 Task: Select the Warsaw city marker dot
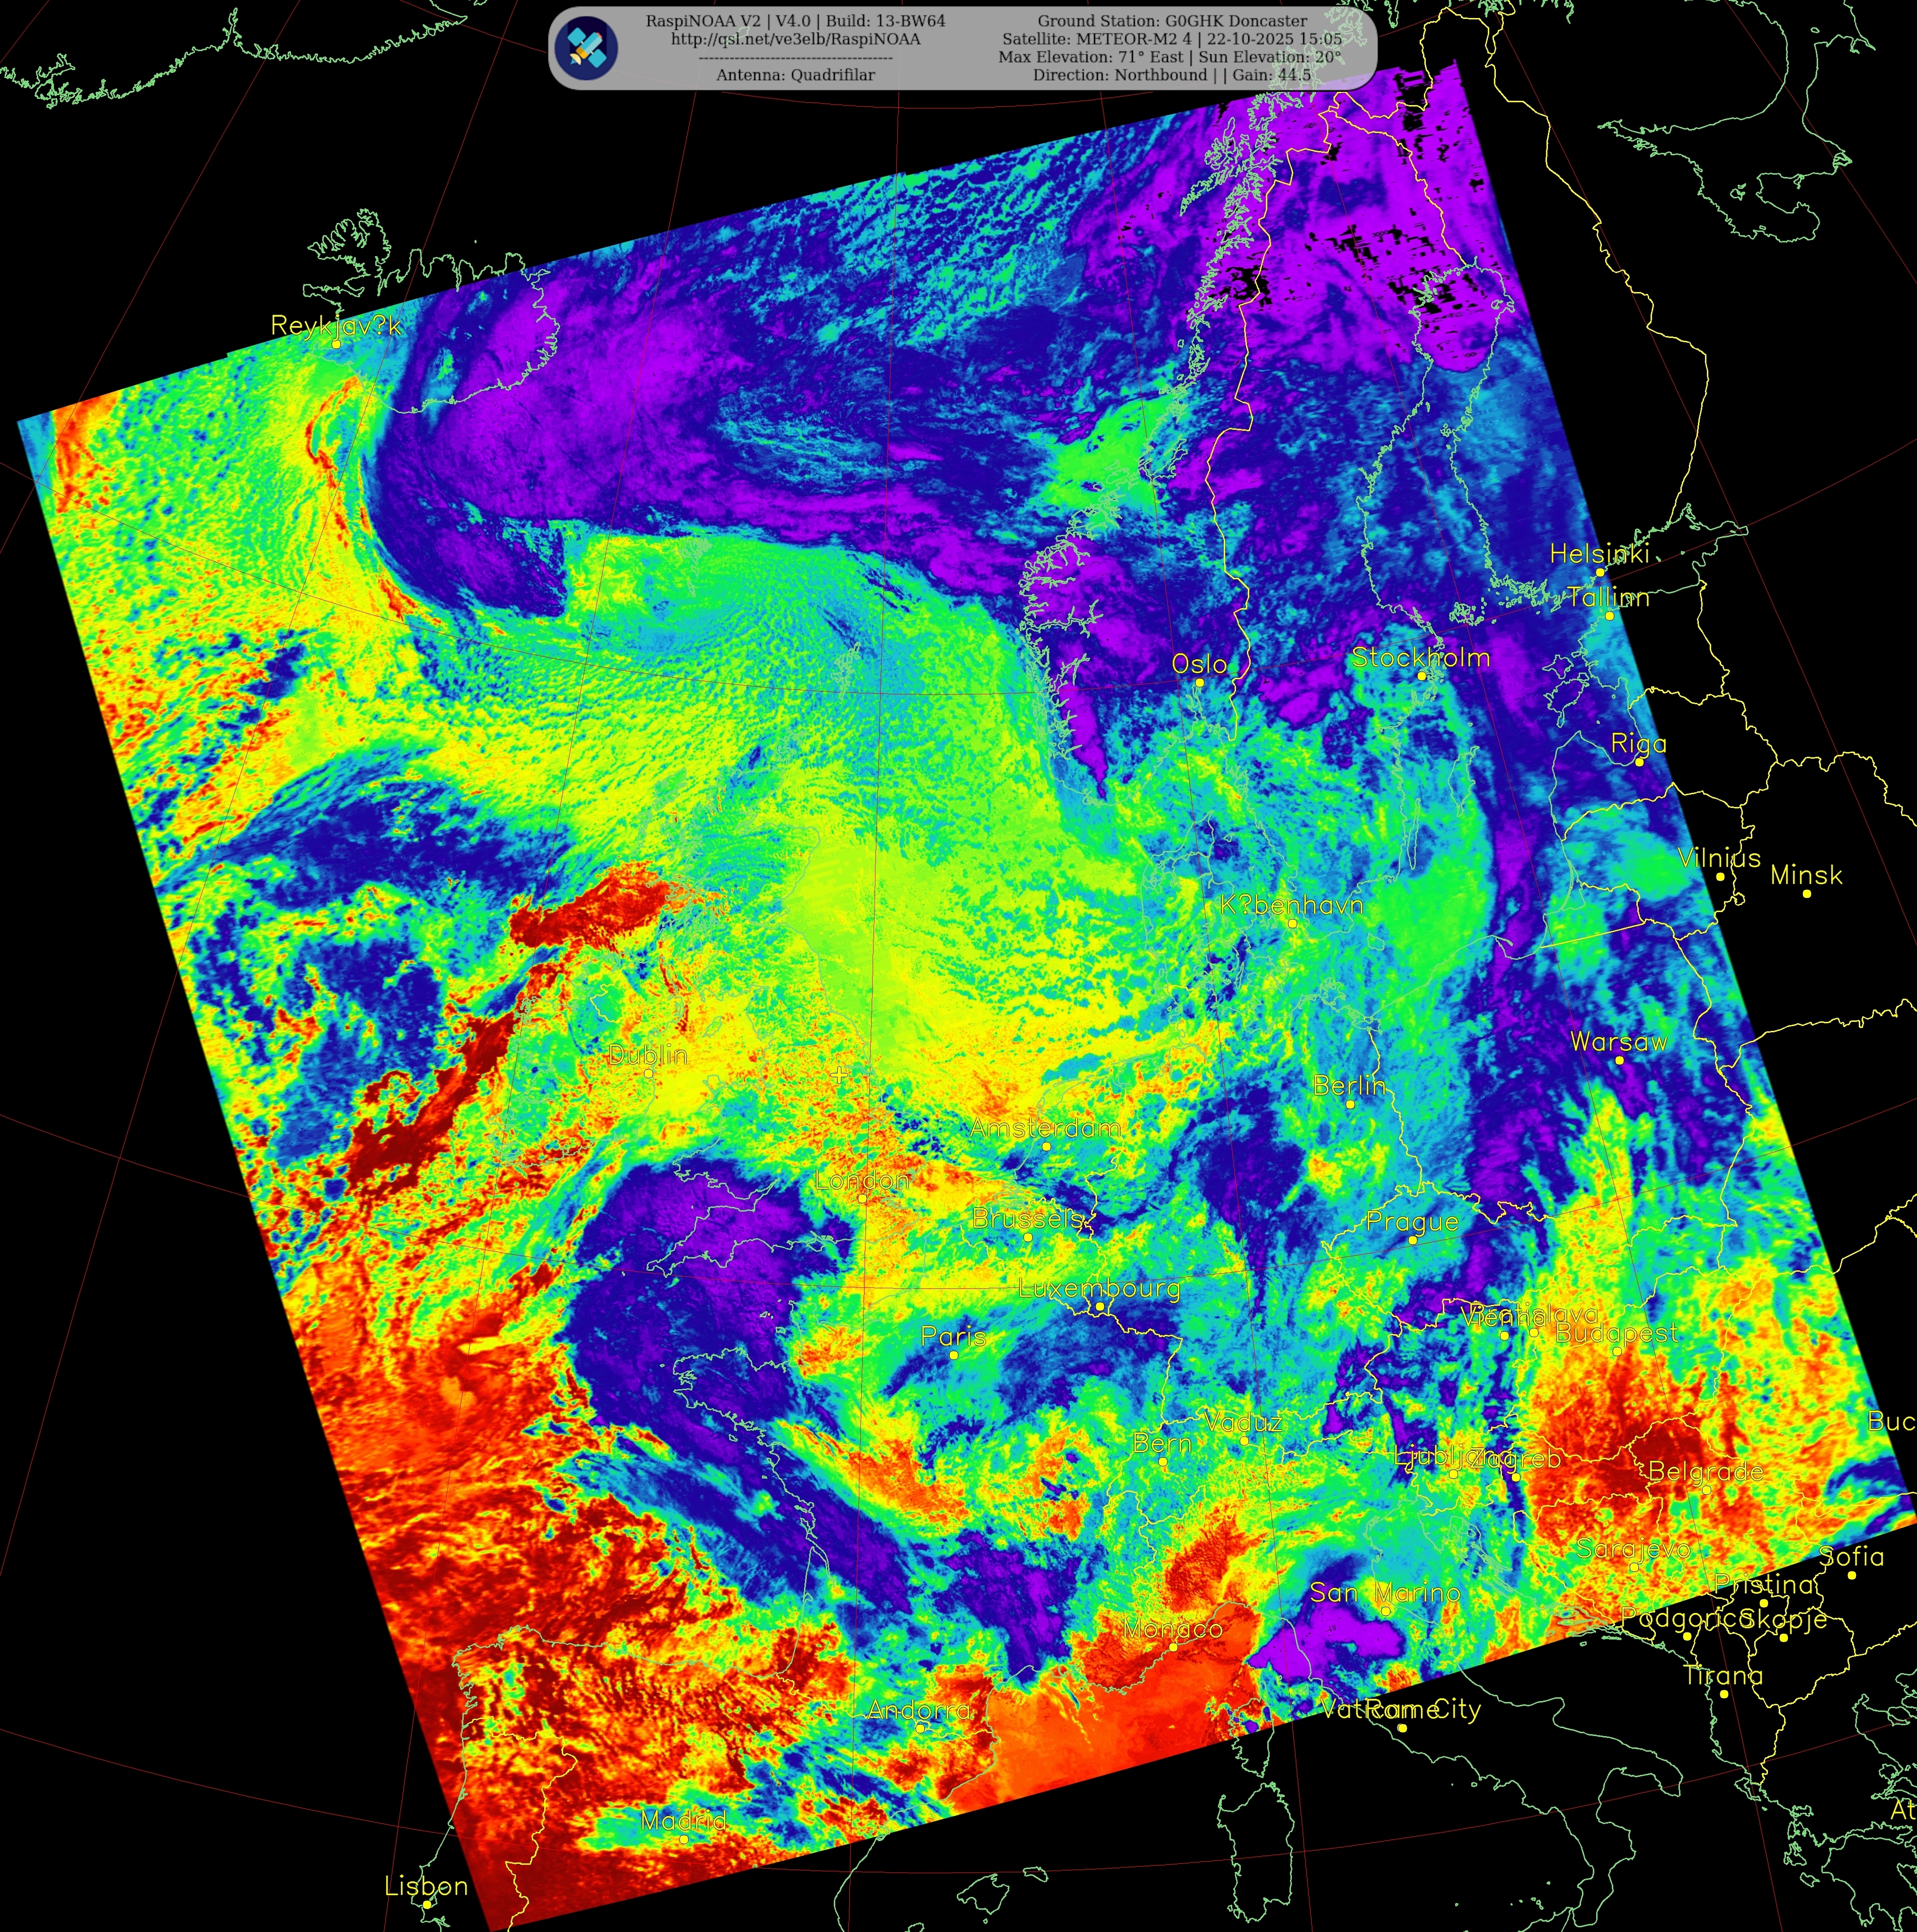(x=1620, y=1060)
